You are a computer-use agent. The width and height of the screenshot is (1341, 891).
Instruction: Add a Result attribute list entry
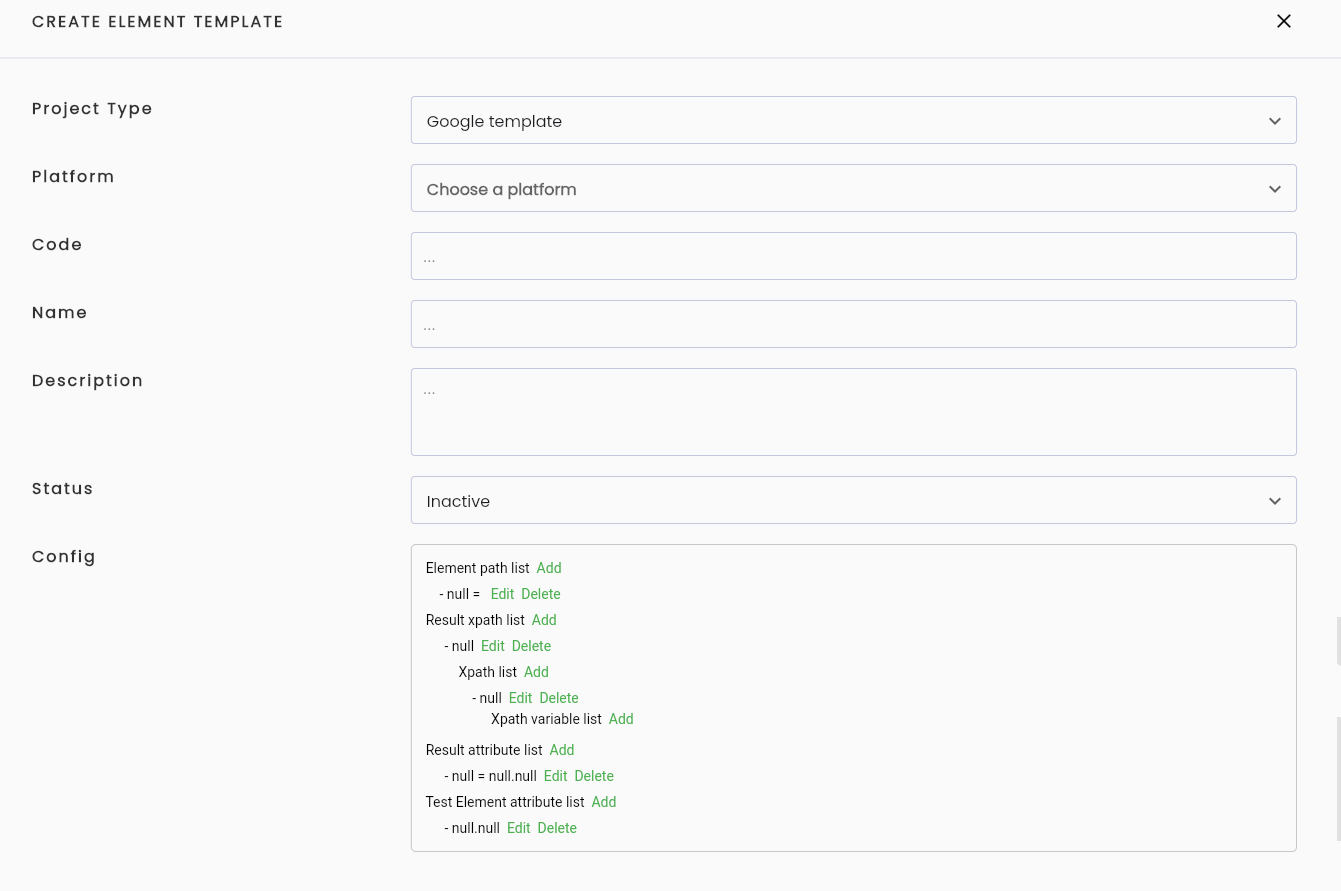562,750
